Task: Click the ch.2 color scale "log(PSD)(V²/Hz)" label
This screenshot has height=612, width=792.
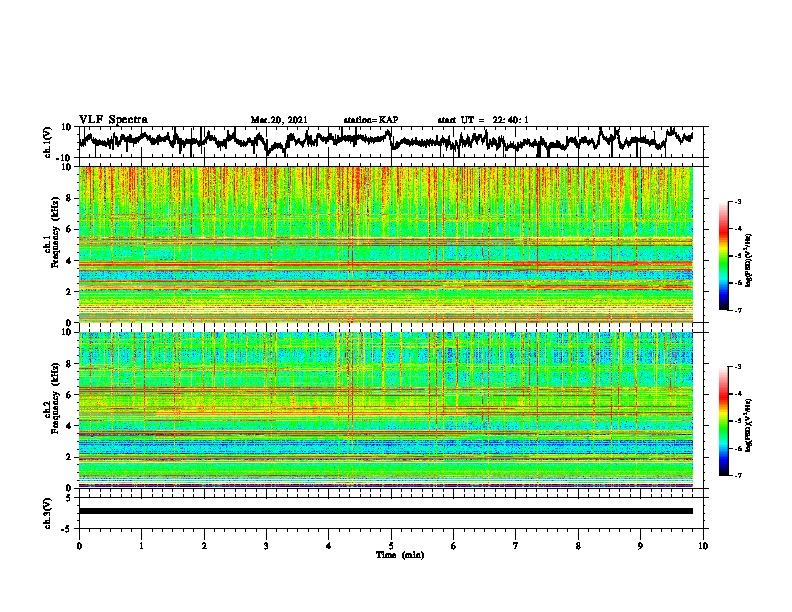Action: pyautogui.click(x=749, y=425)
